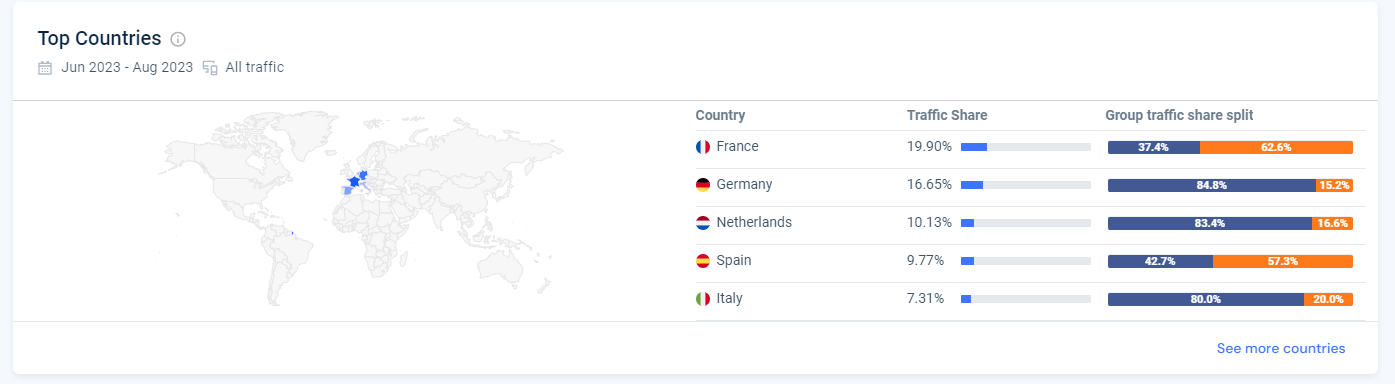Click highlighted France on the world map

point(353,182)
